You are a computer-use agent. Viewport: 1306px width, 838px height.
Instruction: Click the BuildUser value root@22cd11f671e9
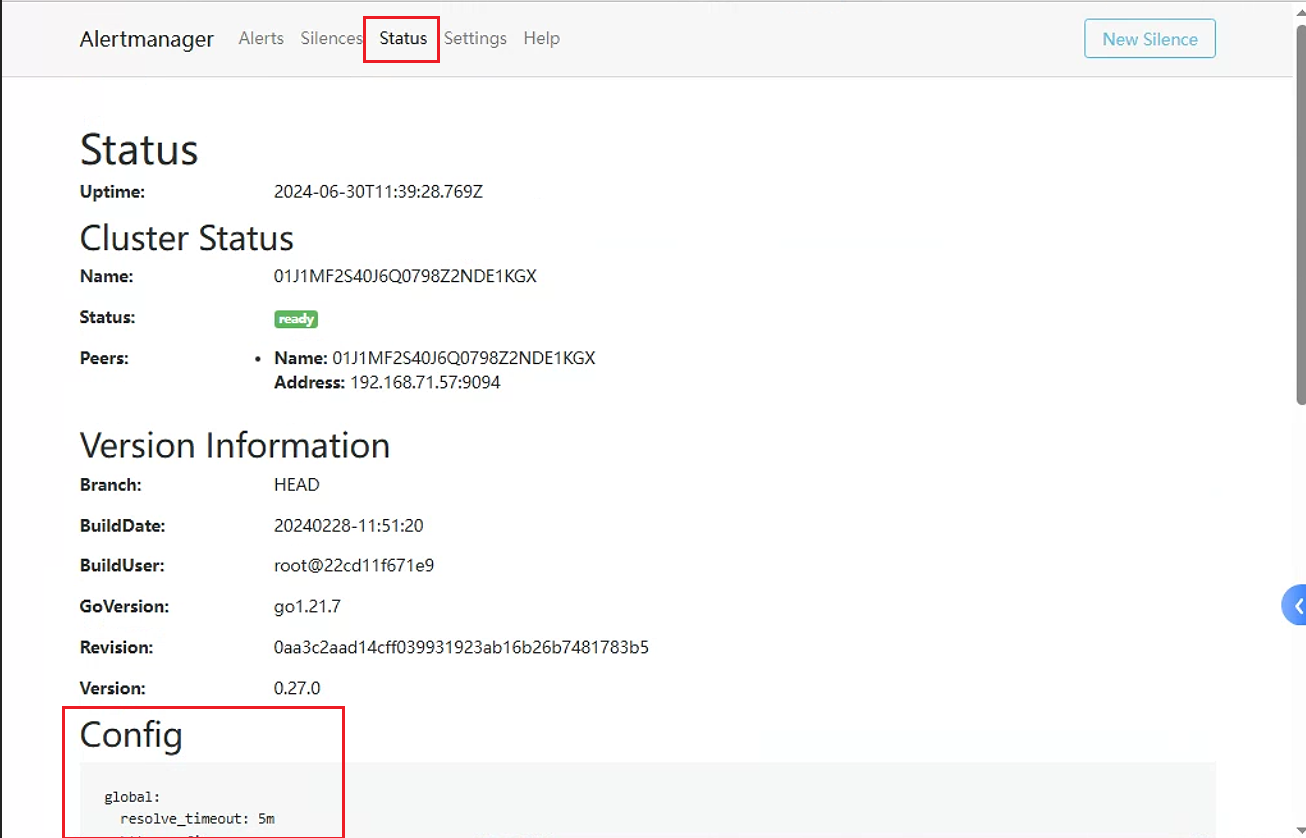coord(354,566)
